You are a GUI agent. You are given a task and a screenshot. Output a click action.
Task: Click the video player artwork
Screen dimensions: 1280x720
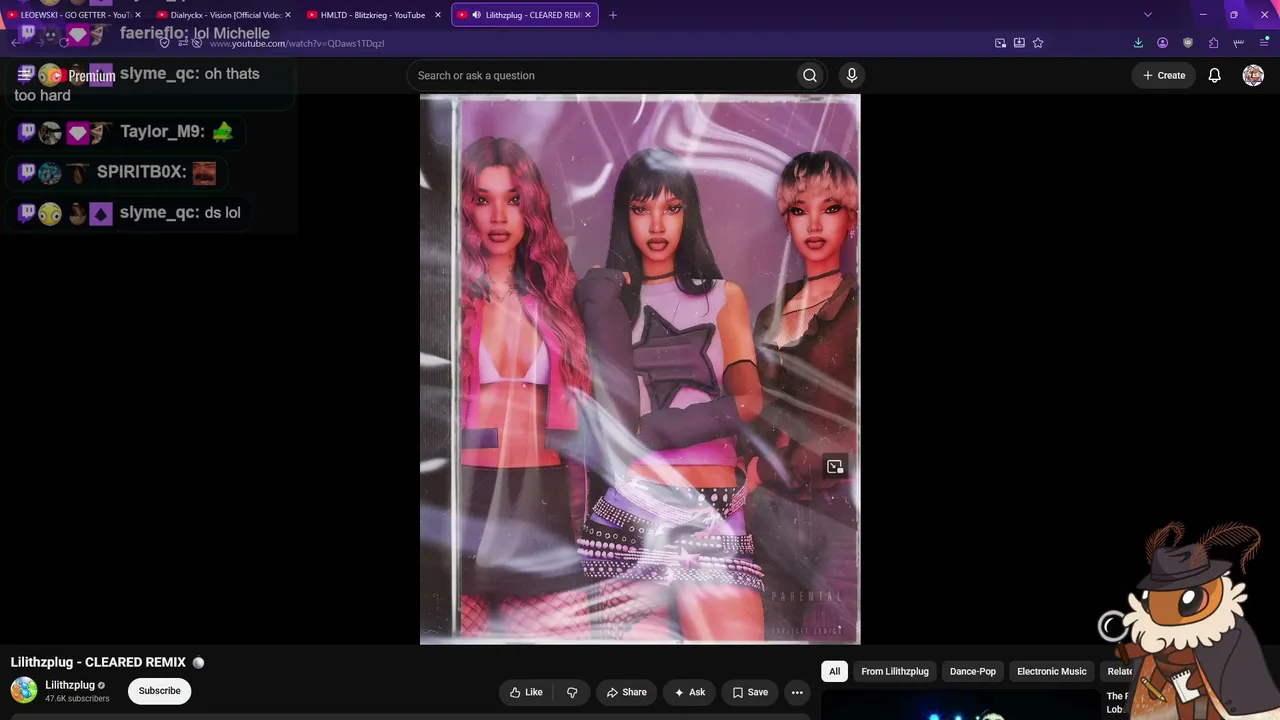[x=640, y=369]
